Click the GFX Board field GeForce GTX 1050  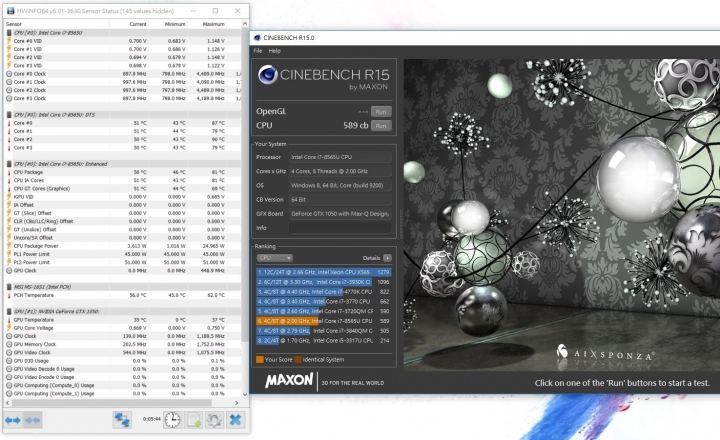coord(340,214)
